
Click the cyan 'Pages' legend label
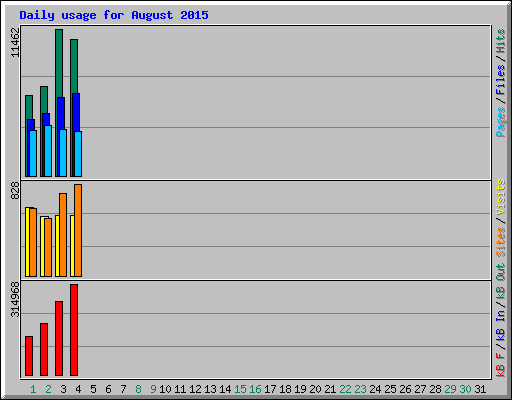[500, 122]
